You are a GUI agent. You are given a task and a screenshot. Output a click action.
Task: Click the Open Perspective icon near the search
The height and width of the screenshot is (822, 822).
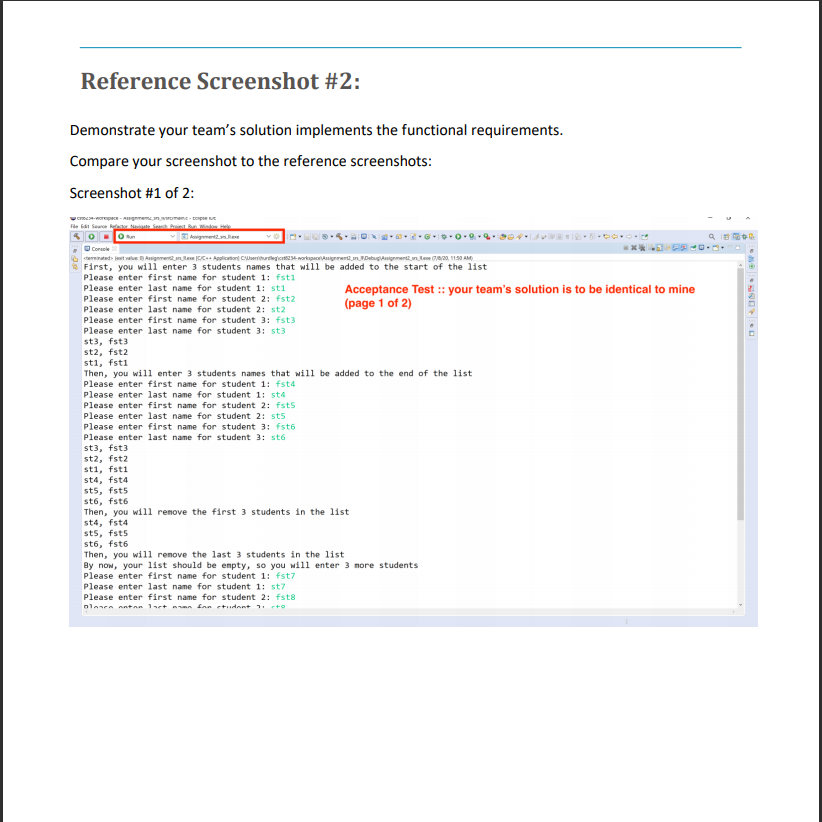tap(726, 238)
